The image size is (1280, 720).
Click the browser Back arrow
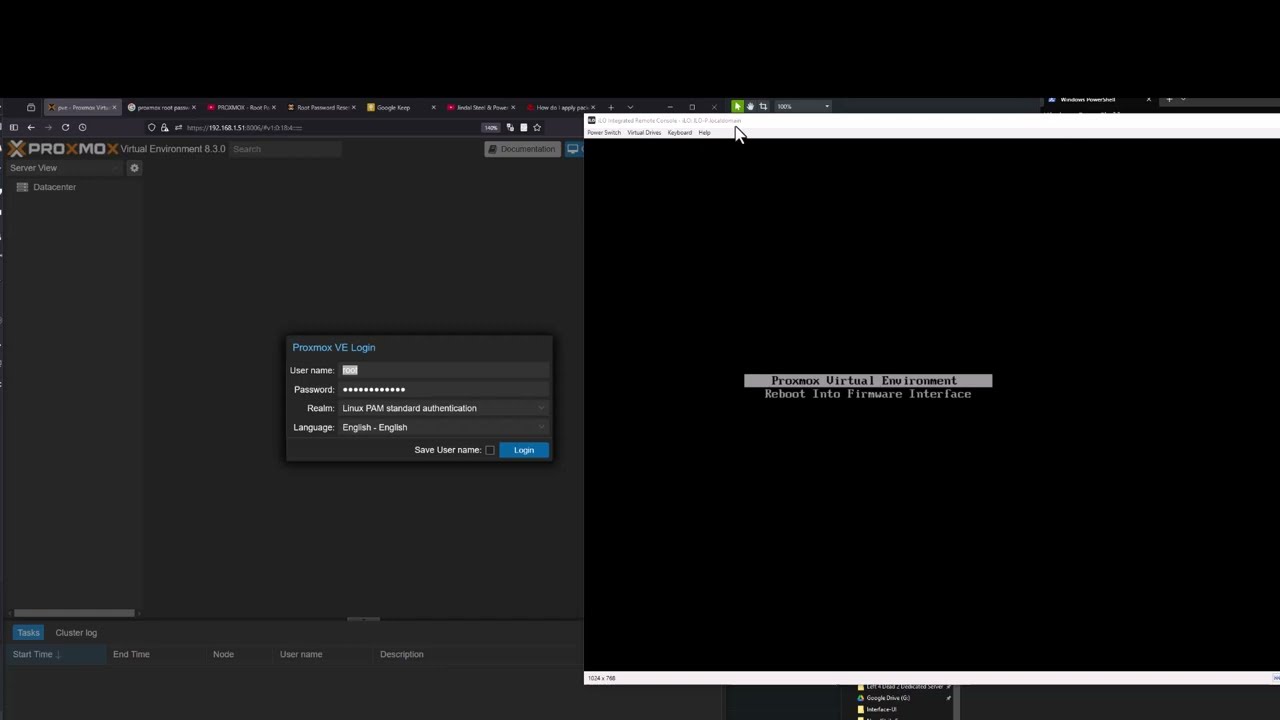[x=31, y=127]
